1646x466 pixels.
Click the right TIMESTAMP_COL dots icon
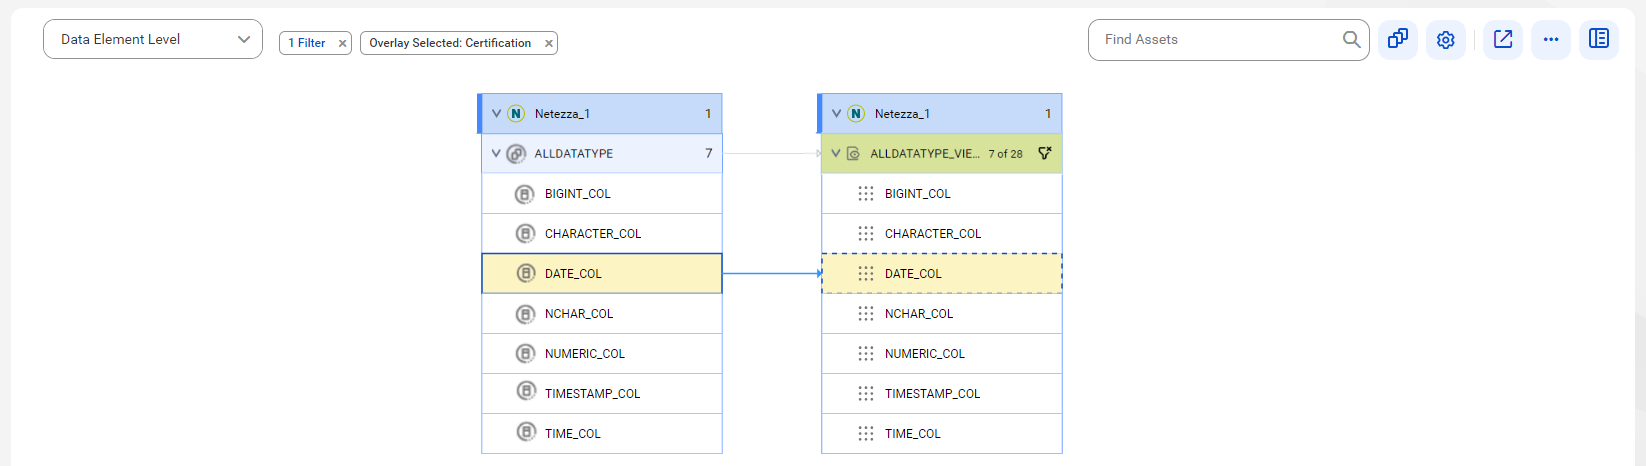(866, 394)
